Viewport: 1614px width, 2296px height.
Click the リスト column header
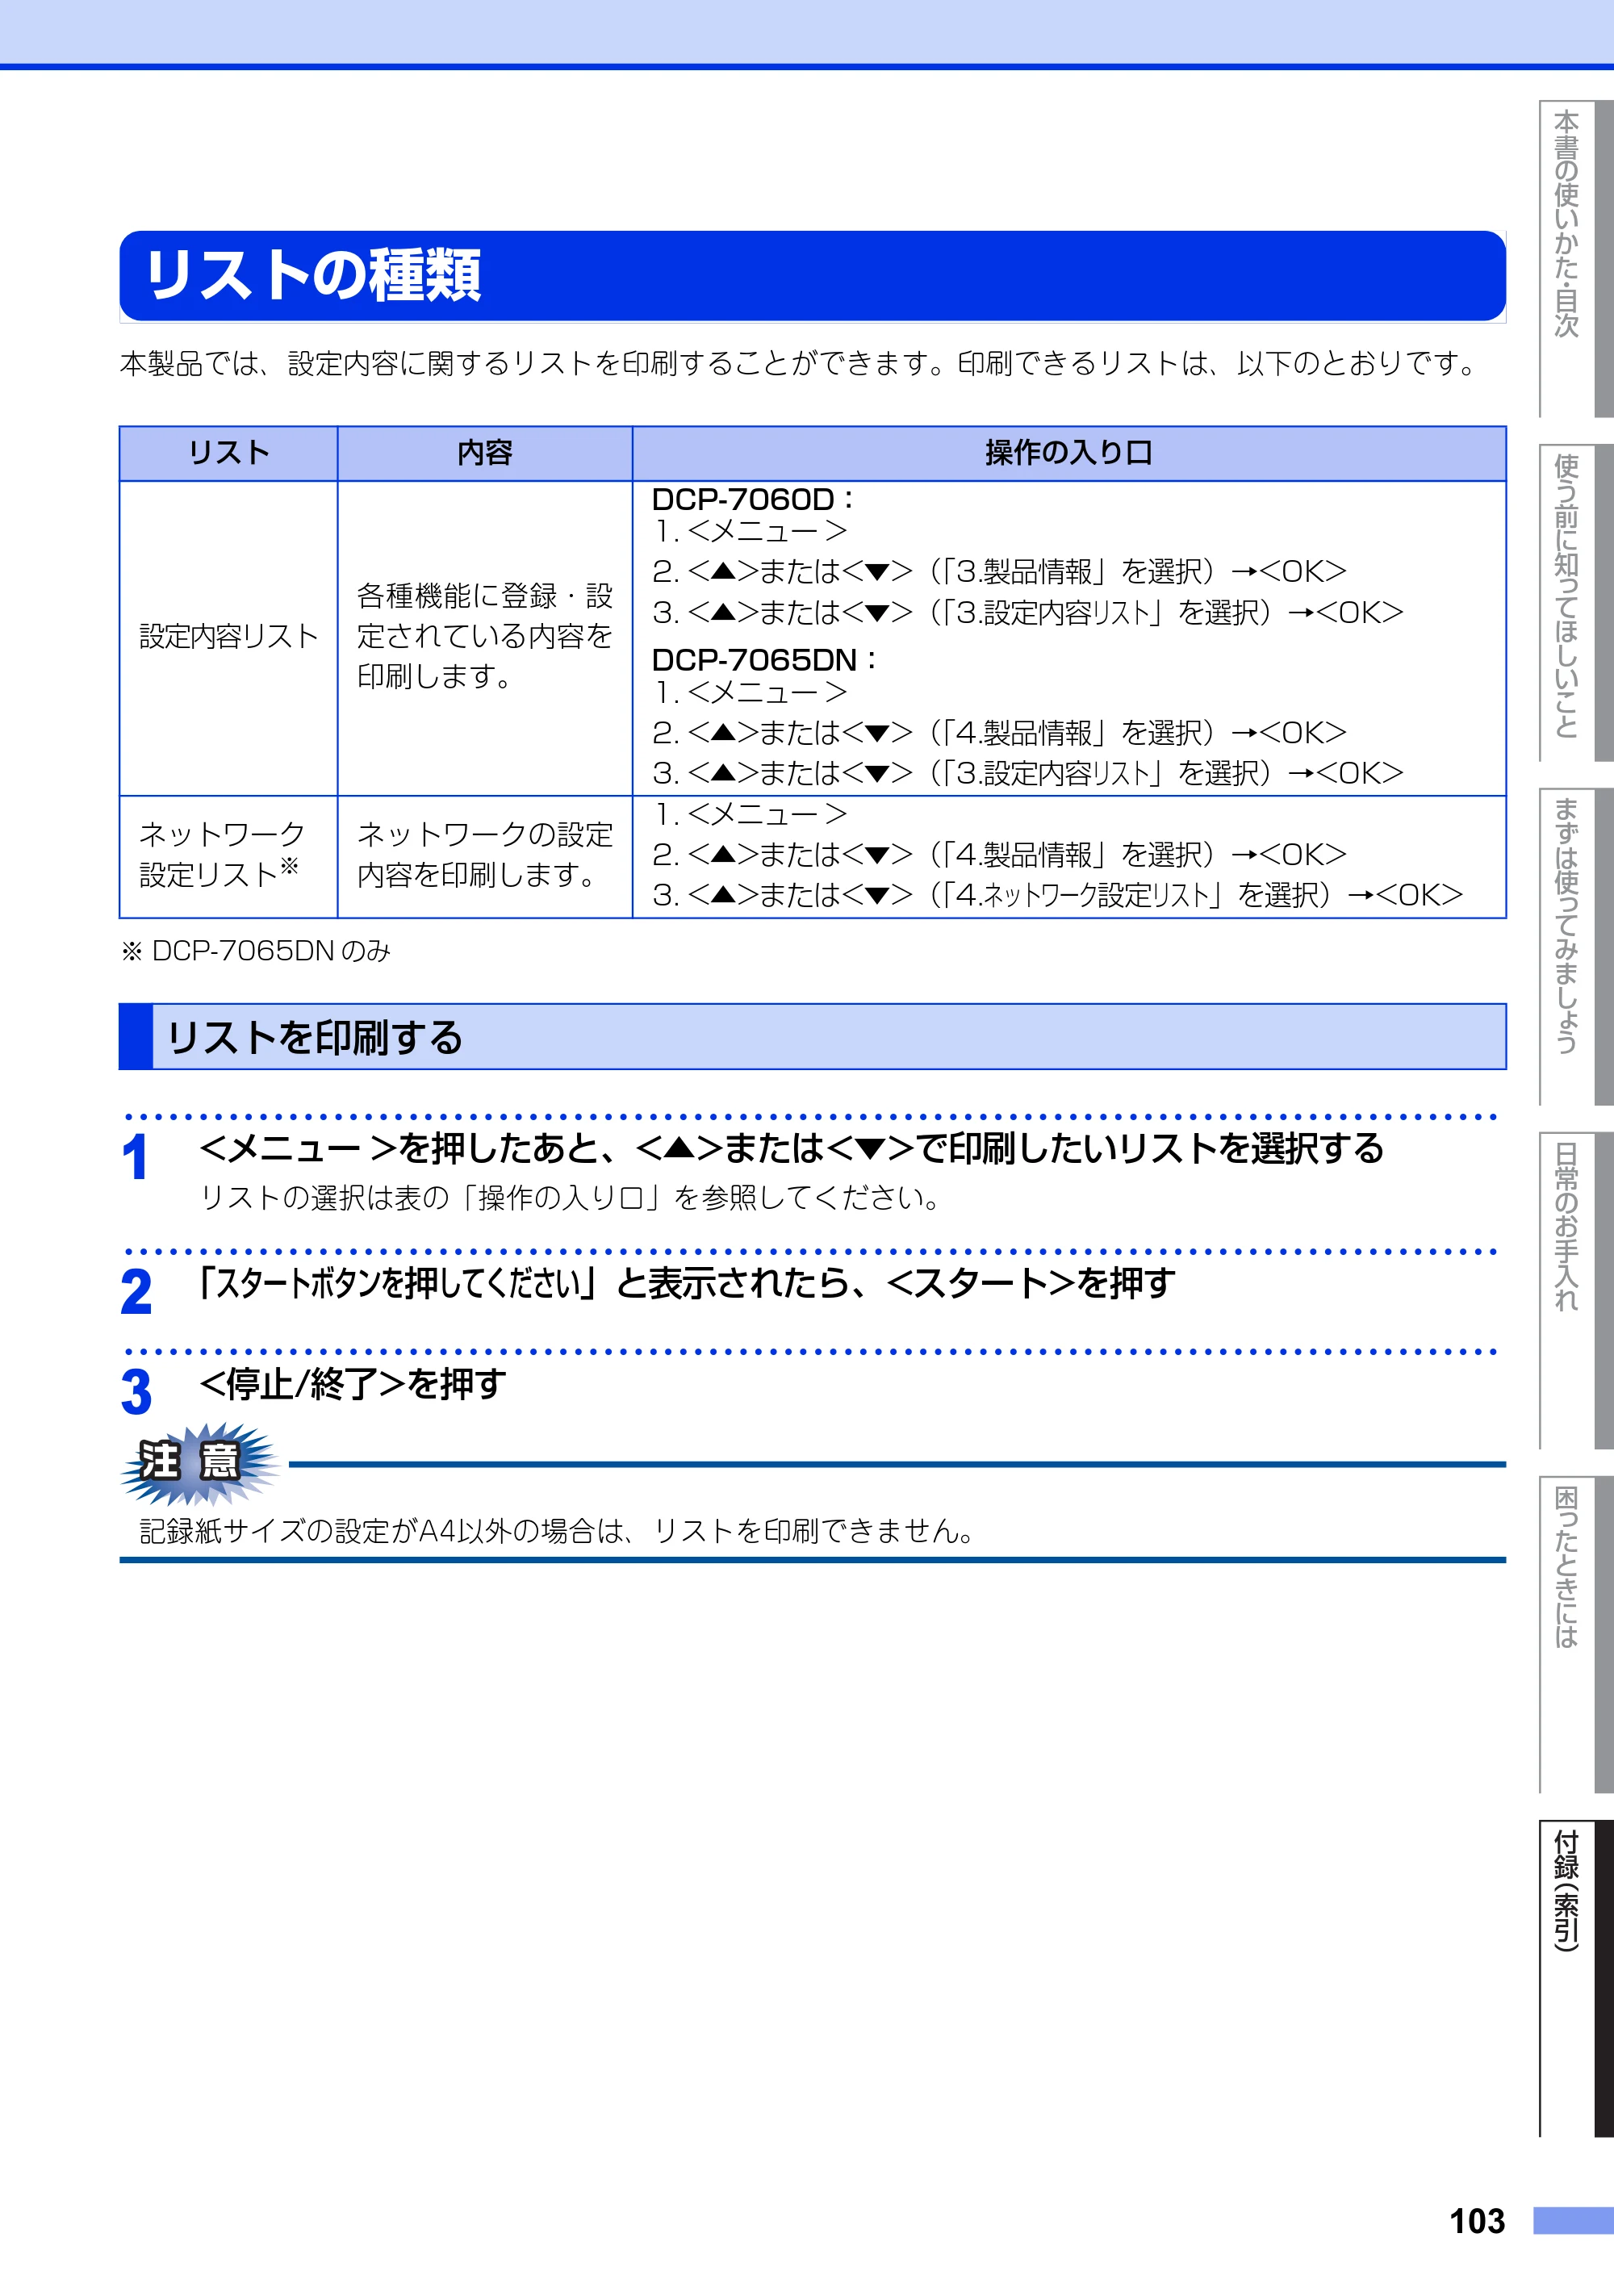tap(229, 453)
